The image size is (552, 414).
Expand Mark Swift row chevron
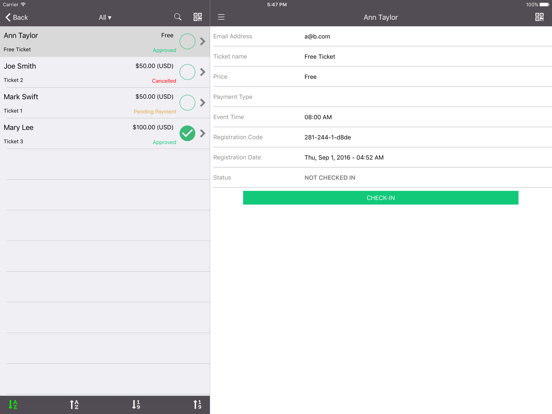(x=202, y=102)
